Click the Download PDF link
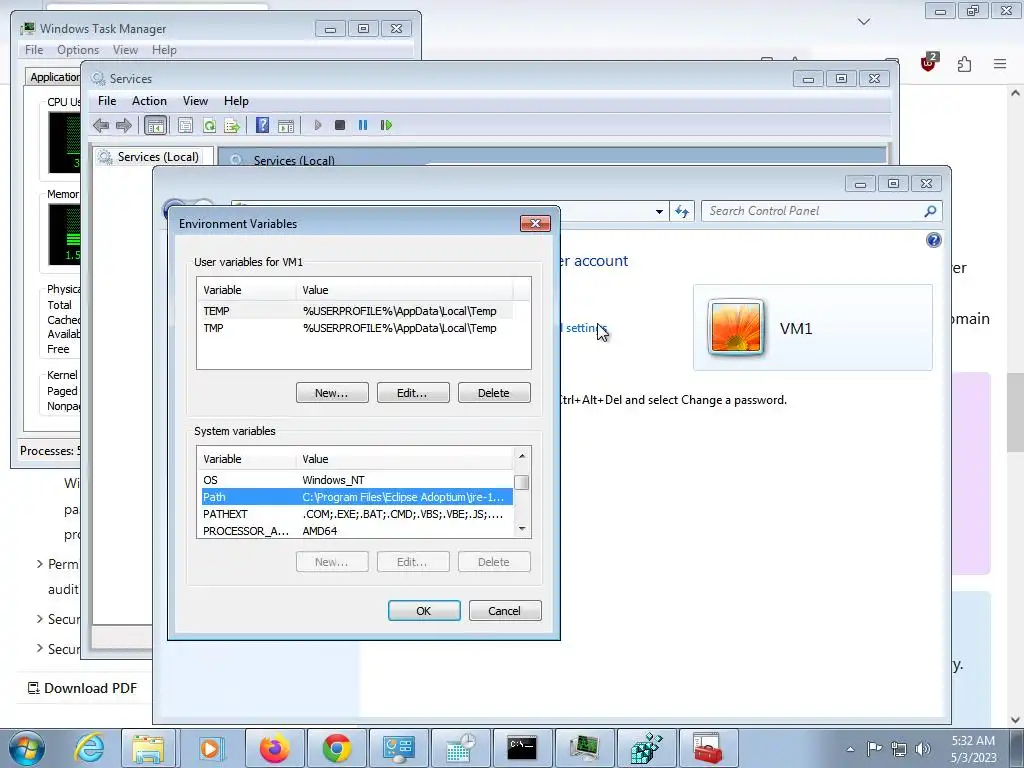1024x768 pixels. 82,688
